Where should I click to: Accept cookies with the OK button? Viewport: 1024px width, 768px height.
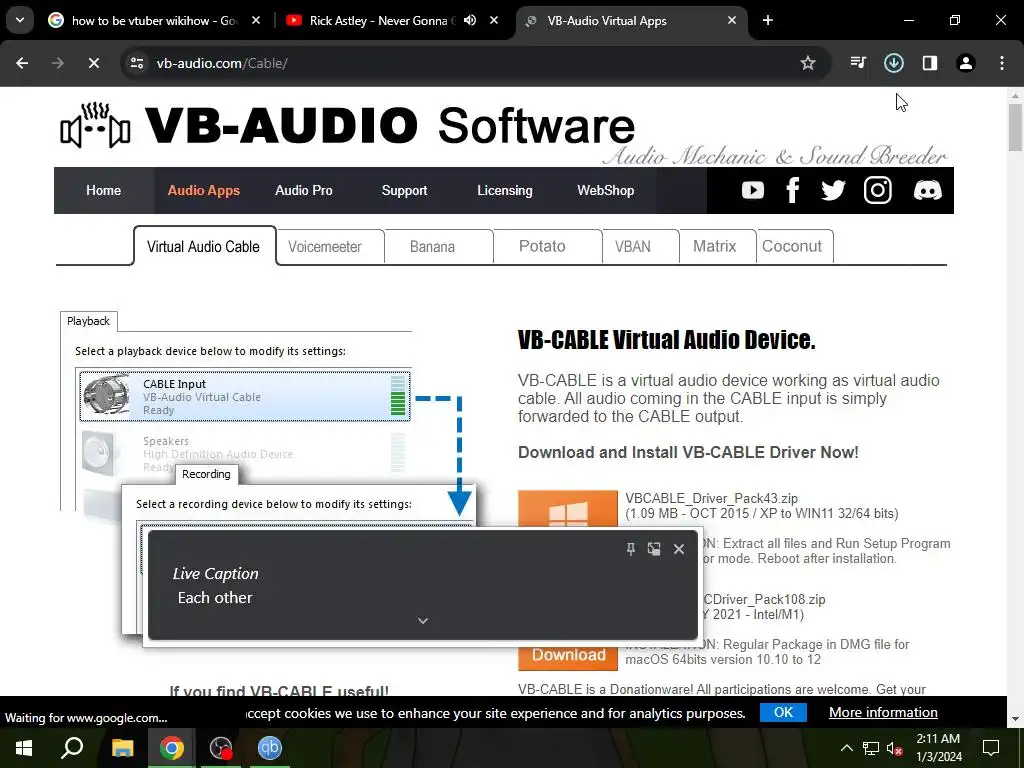pyautogui.click(x=783, y=712)
